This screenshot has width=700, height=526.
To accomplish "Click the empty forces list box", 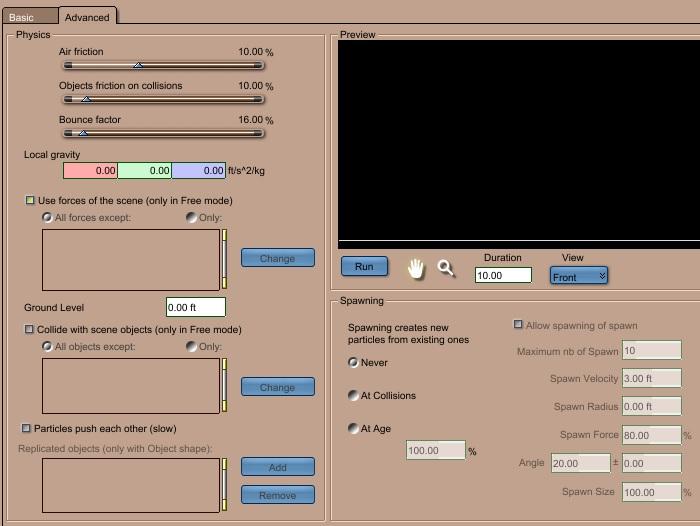I will (131, 260).
